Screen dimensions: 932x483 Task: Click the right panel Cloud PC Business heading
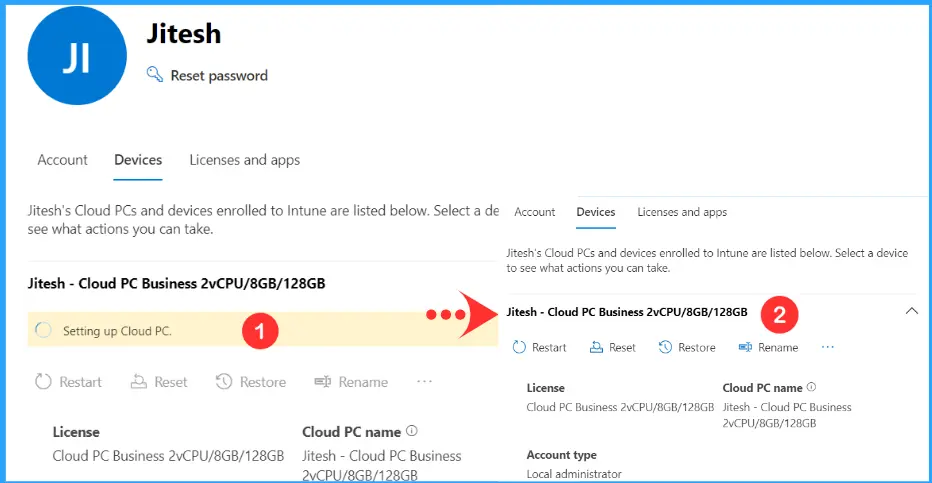pyautogui.click(x=627, y=312)
